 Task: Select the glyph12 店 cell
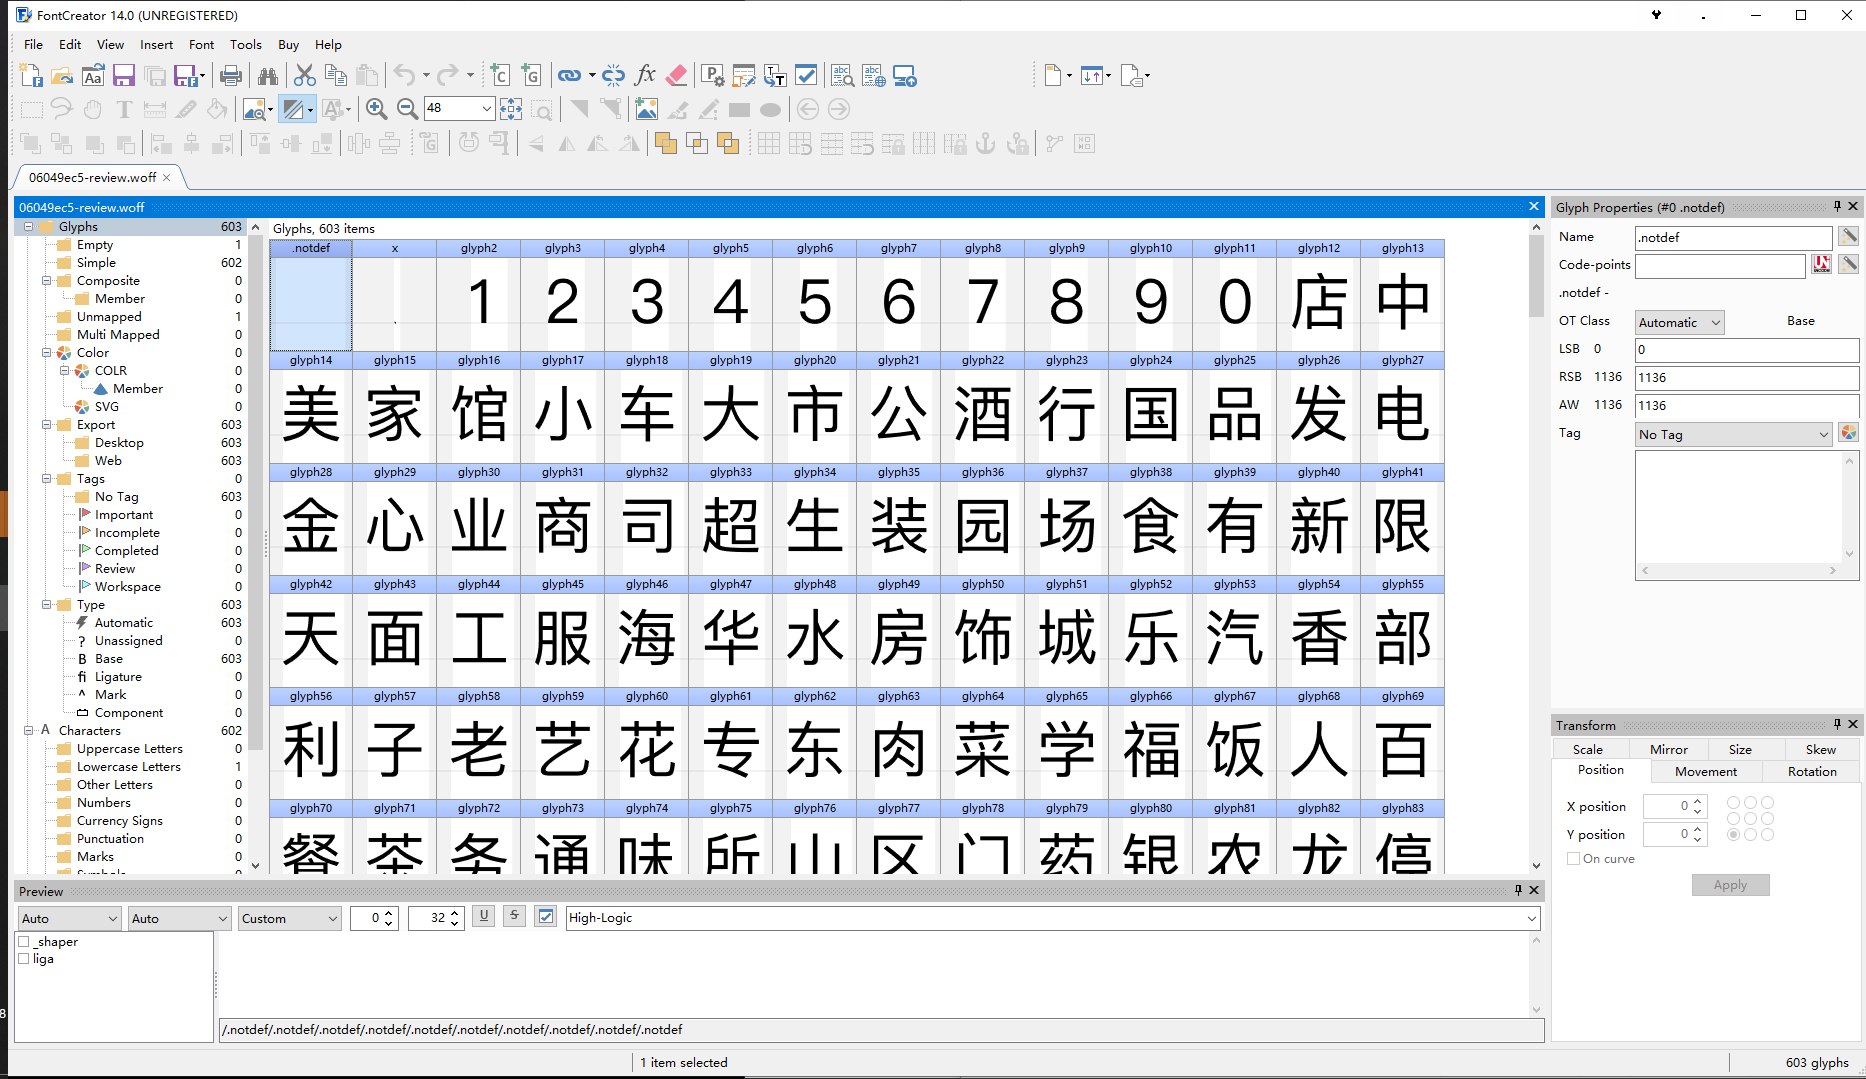pyautogui.click(x=1319, y=295)
